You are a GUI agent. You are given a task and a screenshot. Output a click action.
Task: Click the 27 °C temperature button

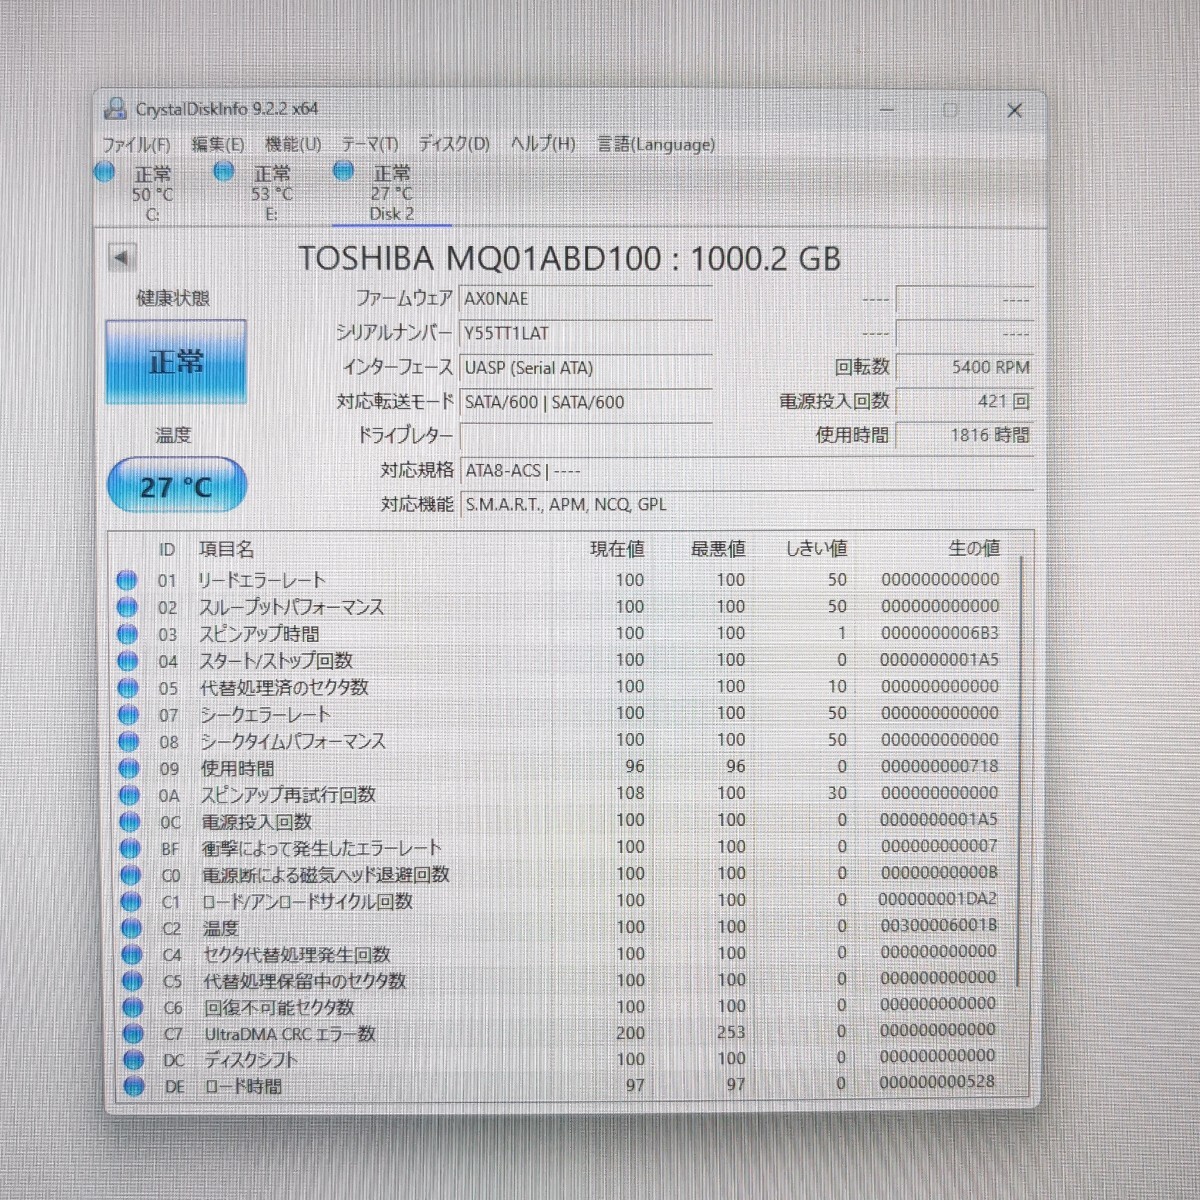click(176, 487)
